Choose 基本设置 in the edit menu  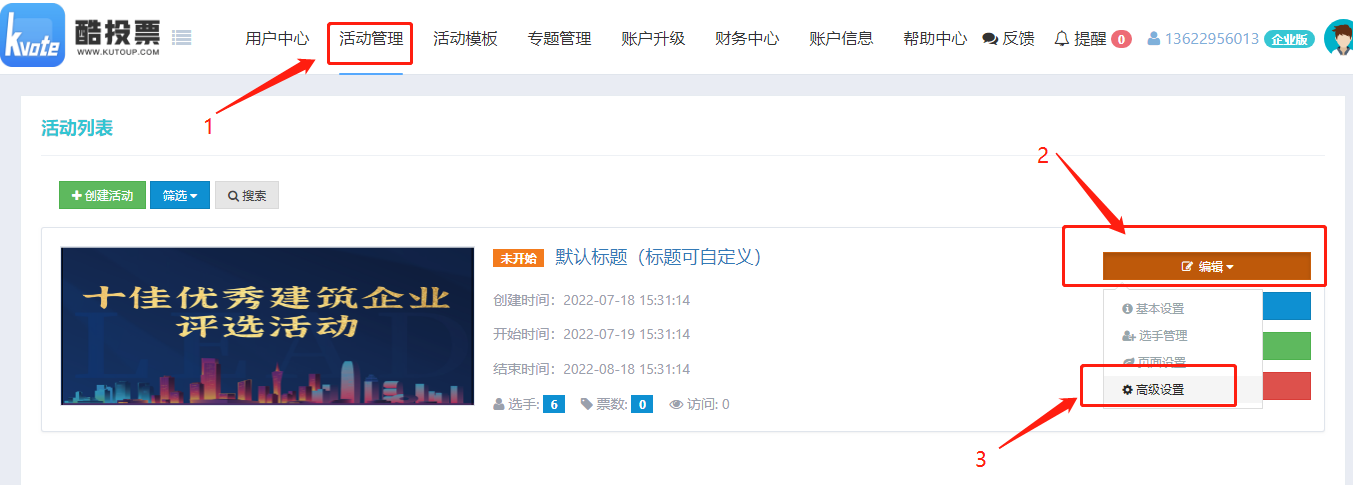pyautogui.click(x=1153, y=309)
